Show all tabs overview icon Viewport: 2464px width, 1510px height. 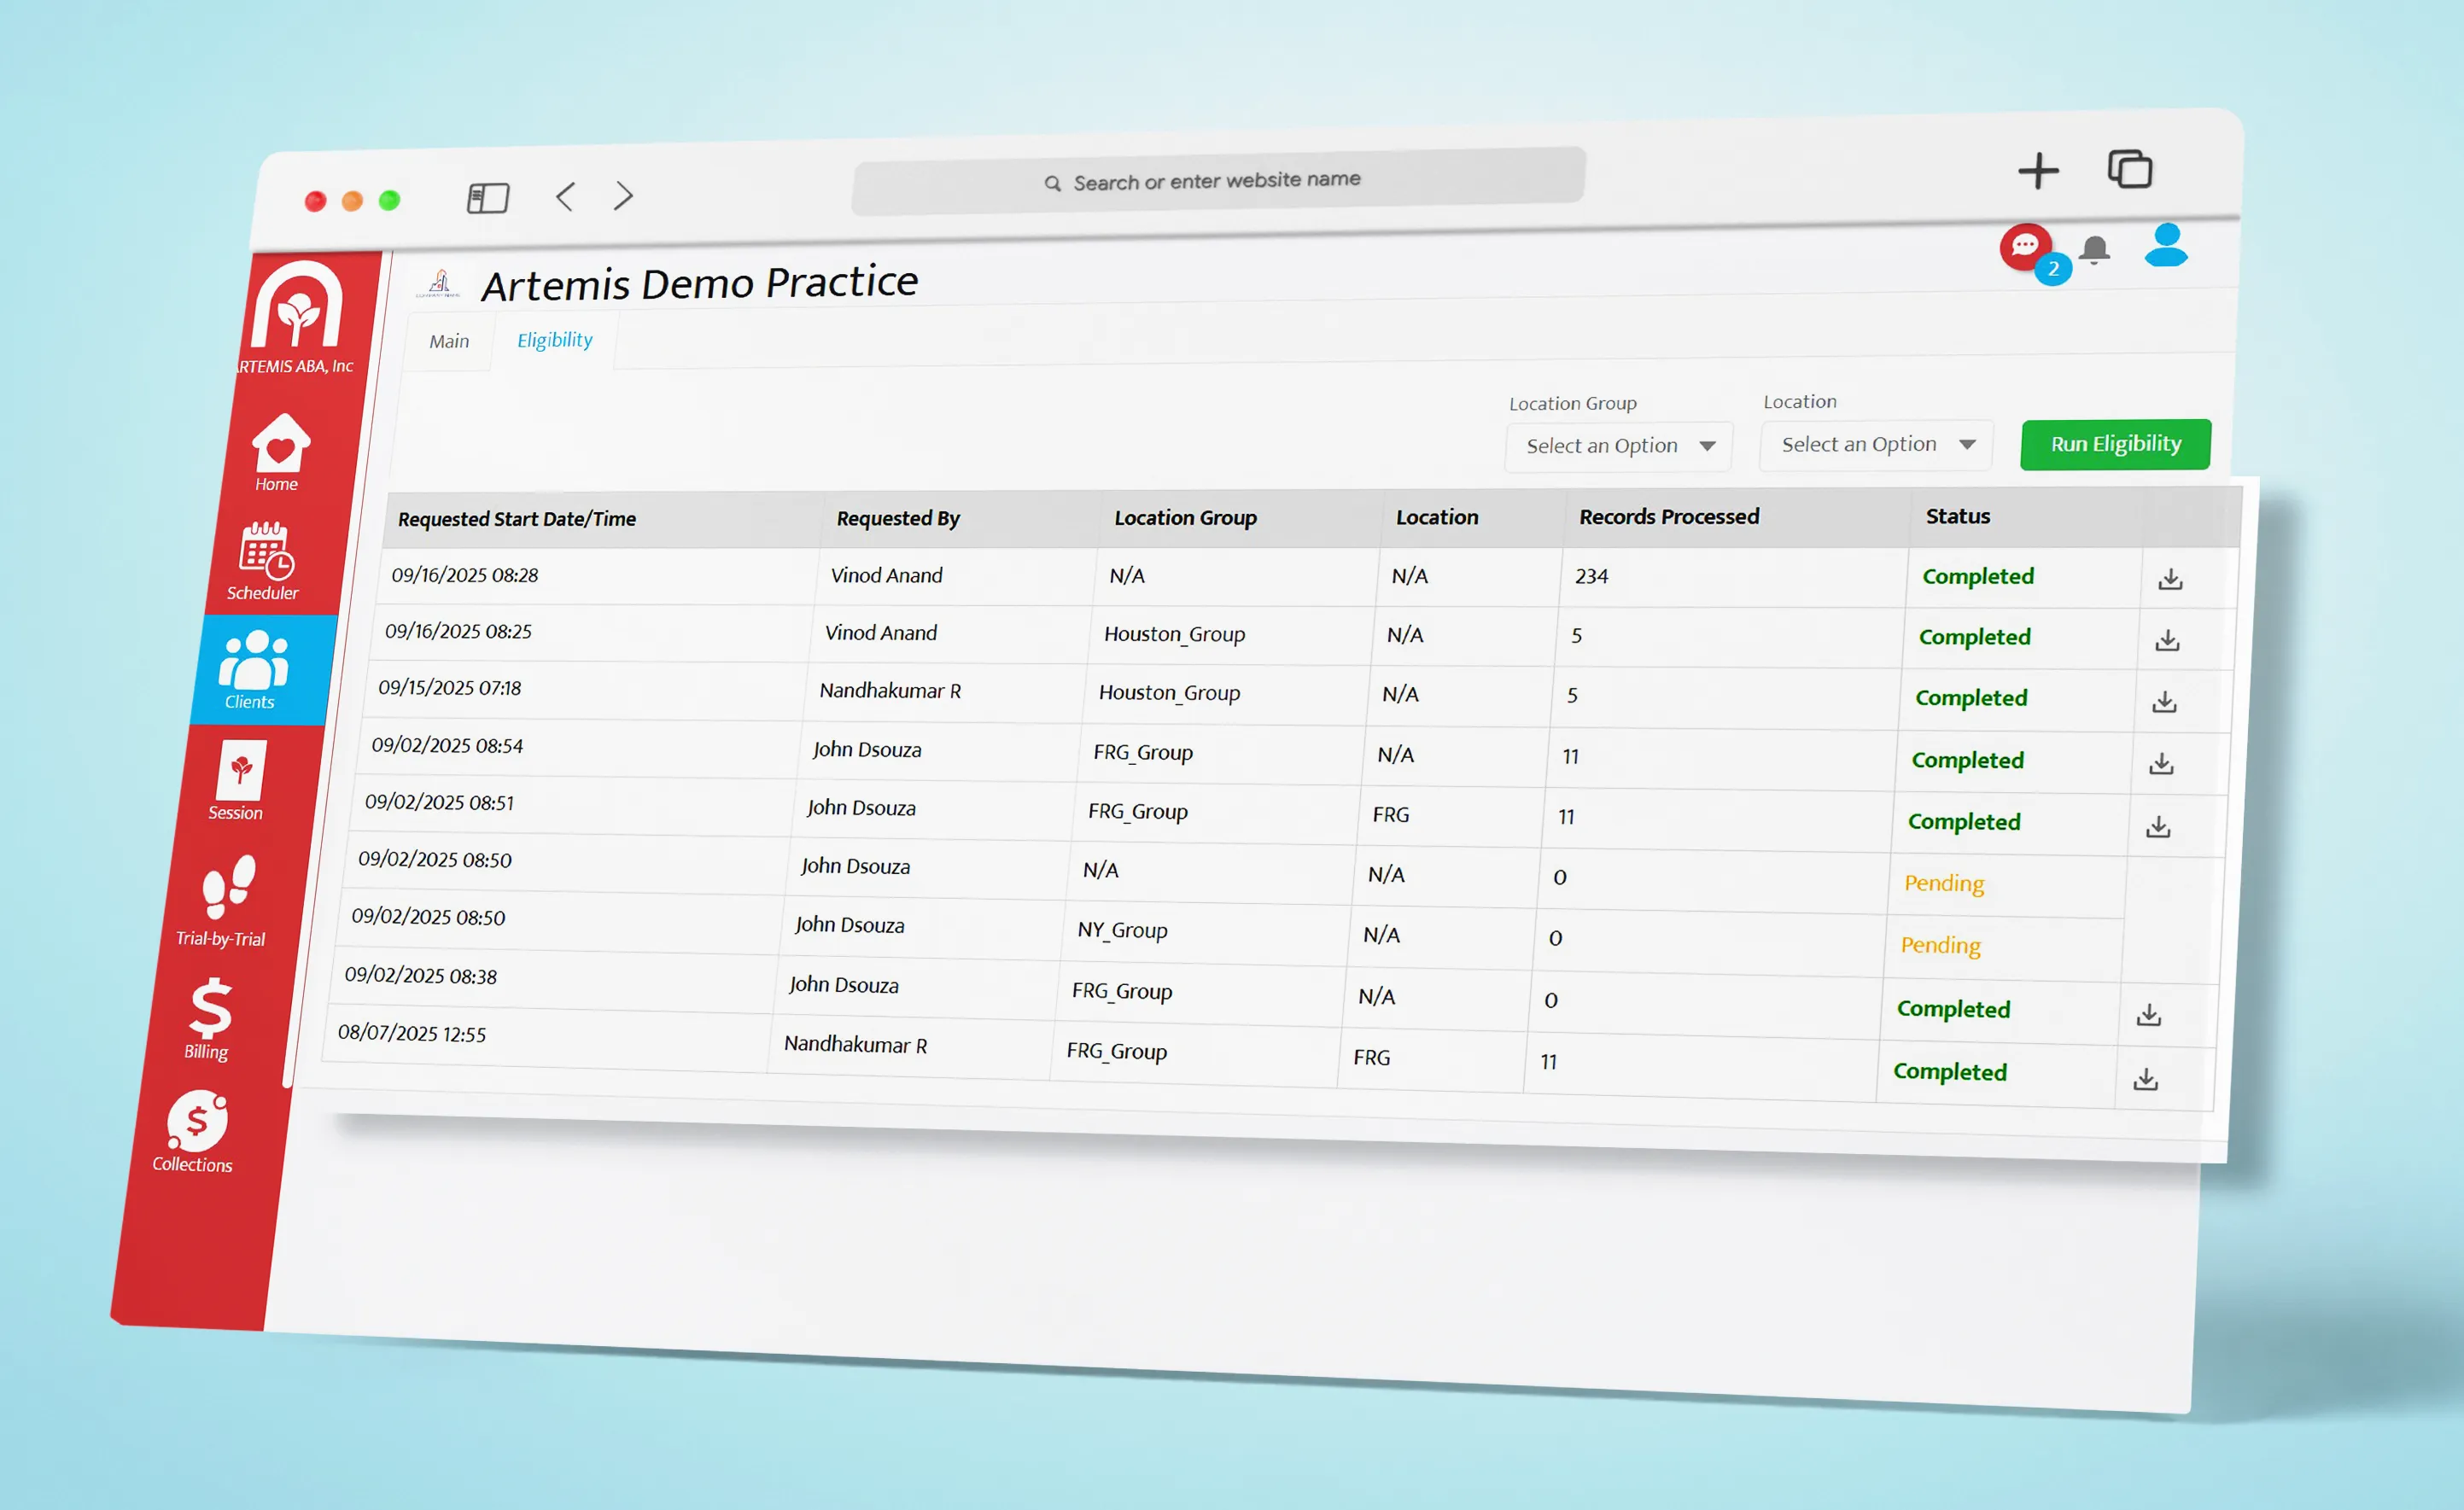(x=2130, y=169)
